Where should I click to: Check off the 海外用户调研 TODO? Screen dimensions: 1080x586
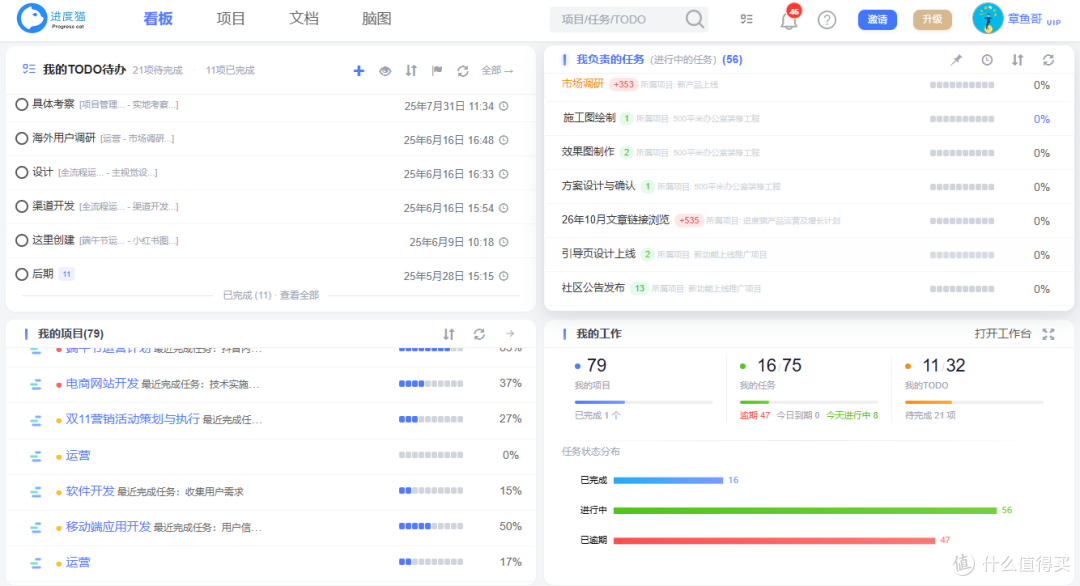(x=21, y=138)
